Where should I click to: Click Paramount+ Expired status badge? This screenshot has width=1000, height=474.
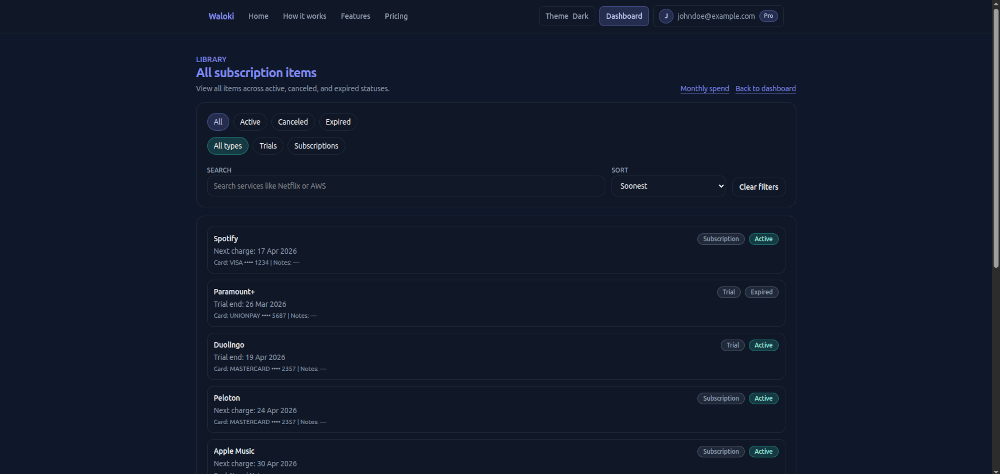pyautogui.click(x=761, y=292)
